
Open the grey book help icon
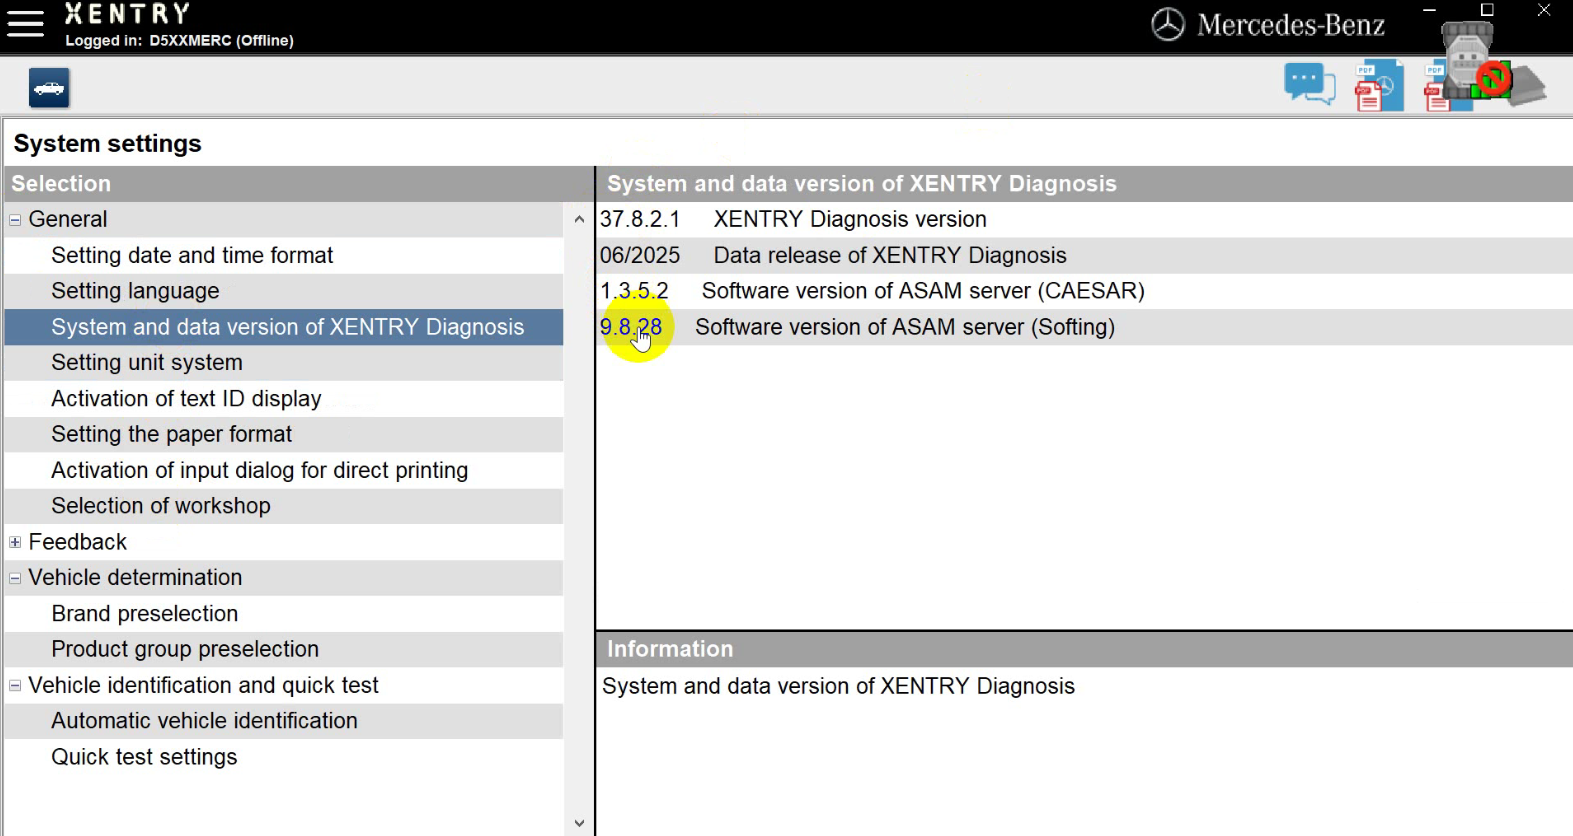coord(1528,86)
